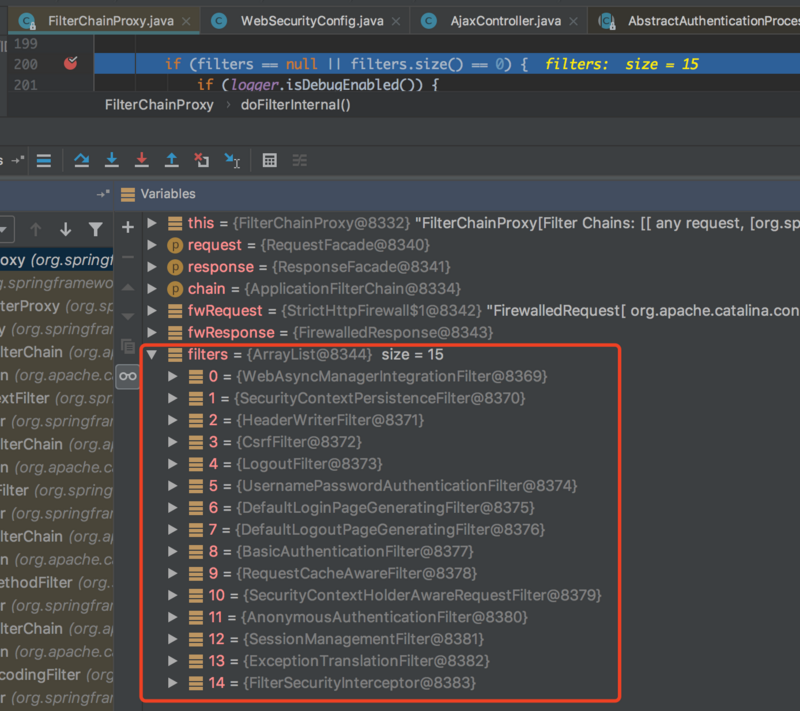Click the New Watch plus icon
Image resolution: width=800 pixels, height=711 pixels.
coord(127,228)
